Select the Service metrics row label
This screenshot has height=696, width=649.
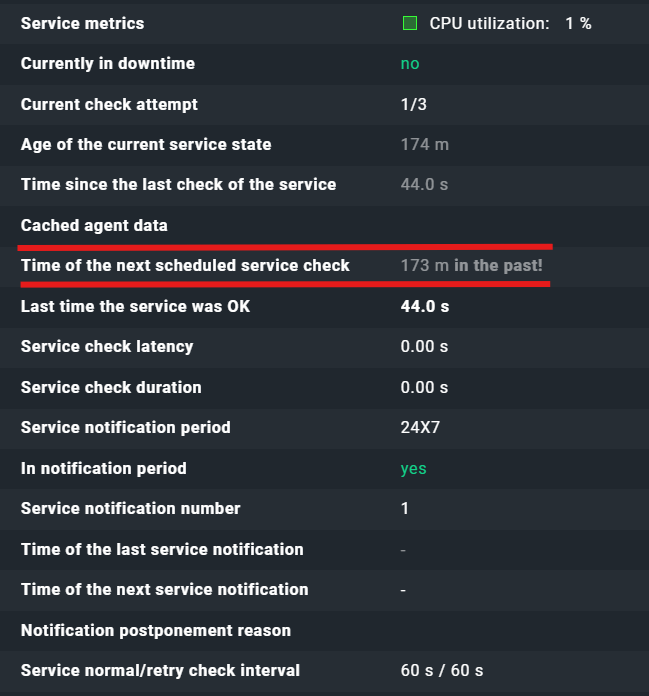click(82, 23)
